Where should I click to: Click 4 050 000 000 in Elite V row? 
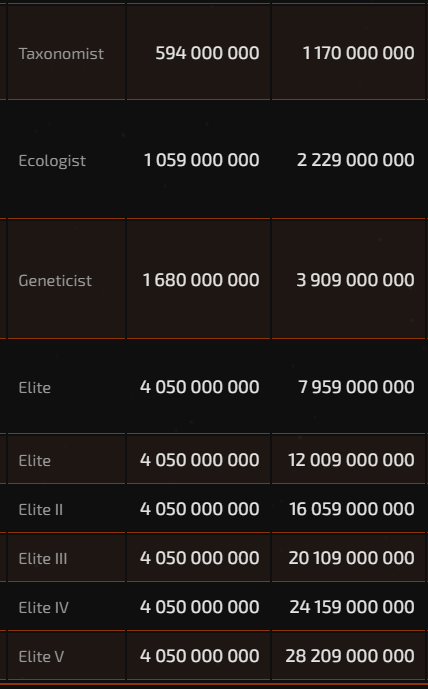point(199,656)
